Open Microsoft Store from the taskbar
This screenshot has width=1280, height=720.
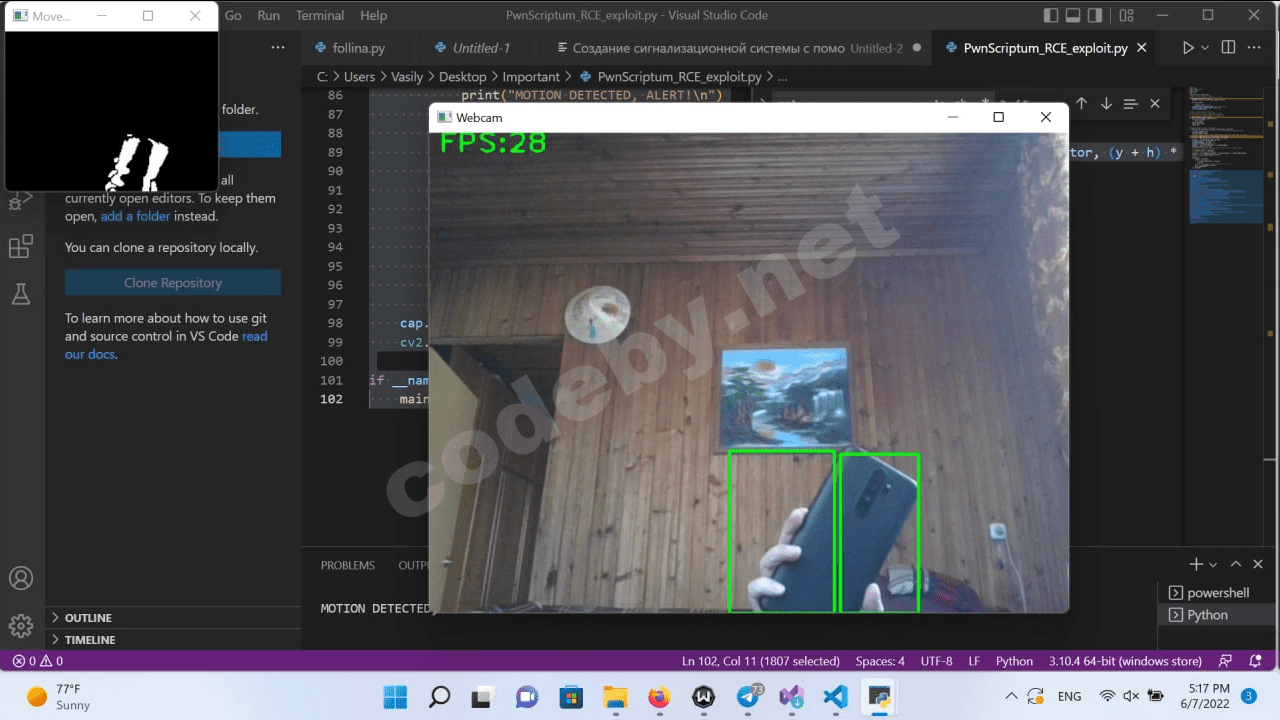coord(571,697)
